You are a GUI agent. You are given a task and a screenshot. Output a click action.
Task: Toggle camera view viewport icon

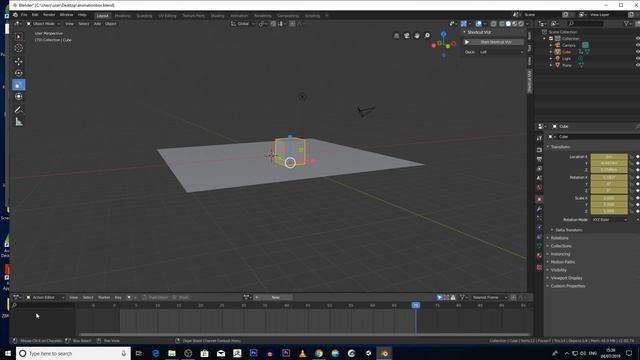point(407,36)
